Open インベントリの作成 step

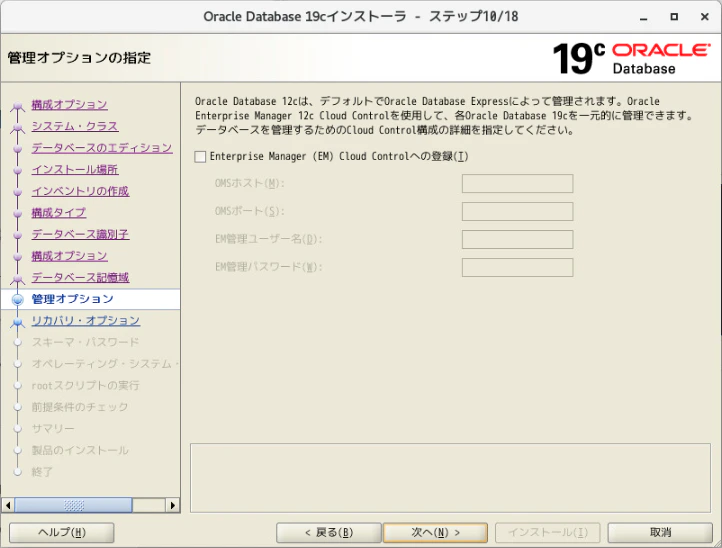(80, 191)
